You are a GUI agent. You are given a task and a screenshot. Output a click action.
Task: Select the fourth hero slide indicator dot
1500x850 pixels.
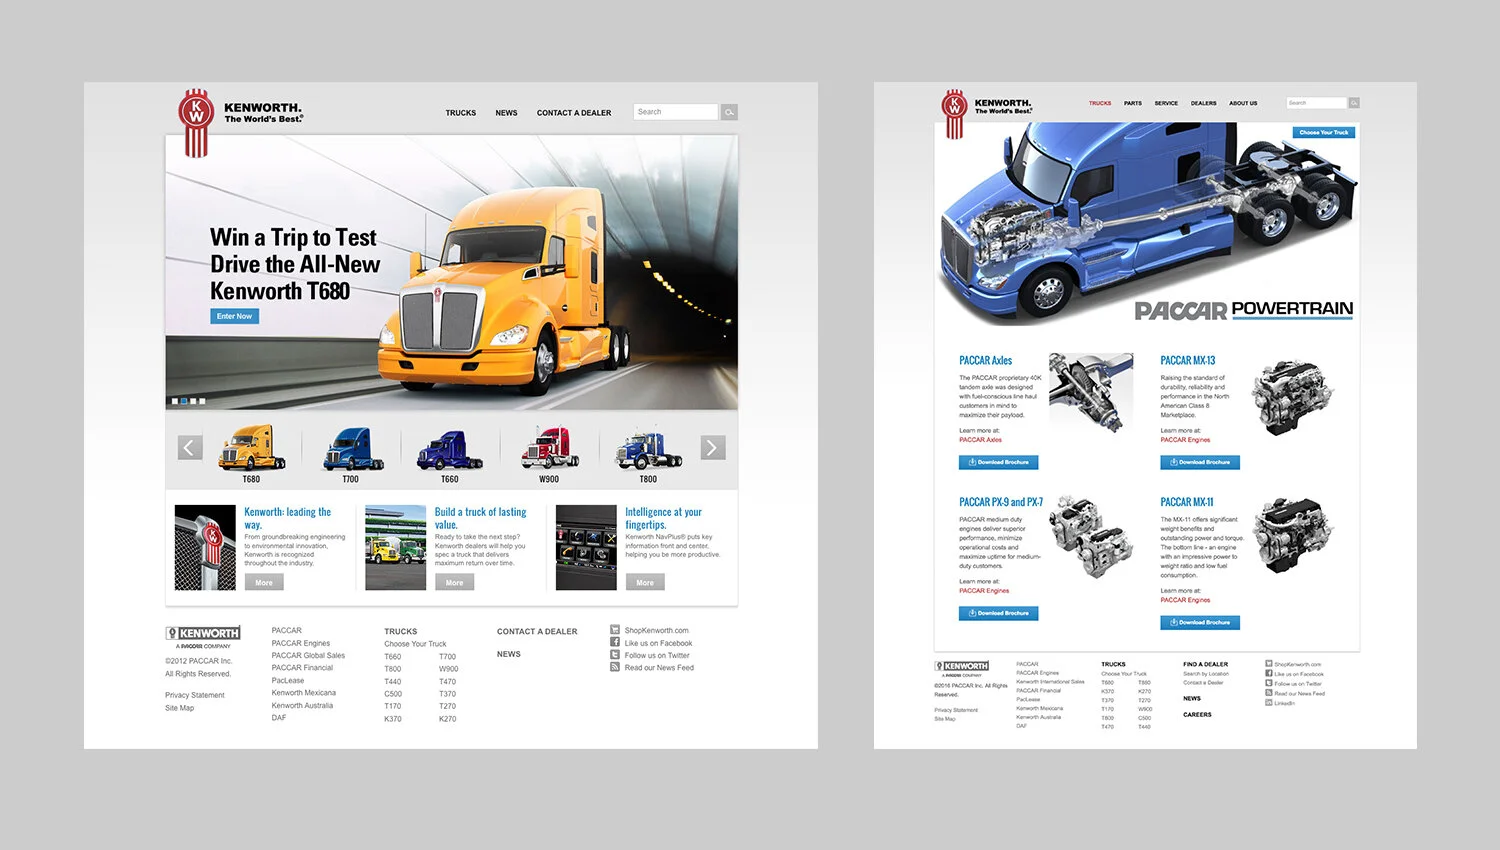point(202,401)
